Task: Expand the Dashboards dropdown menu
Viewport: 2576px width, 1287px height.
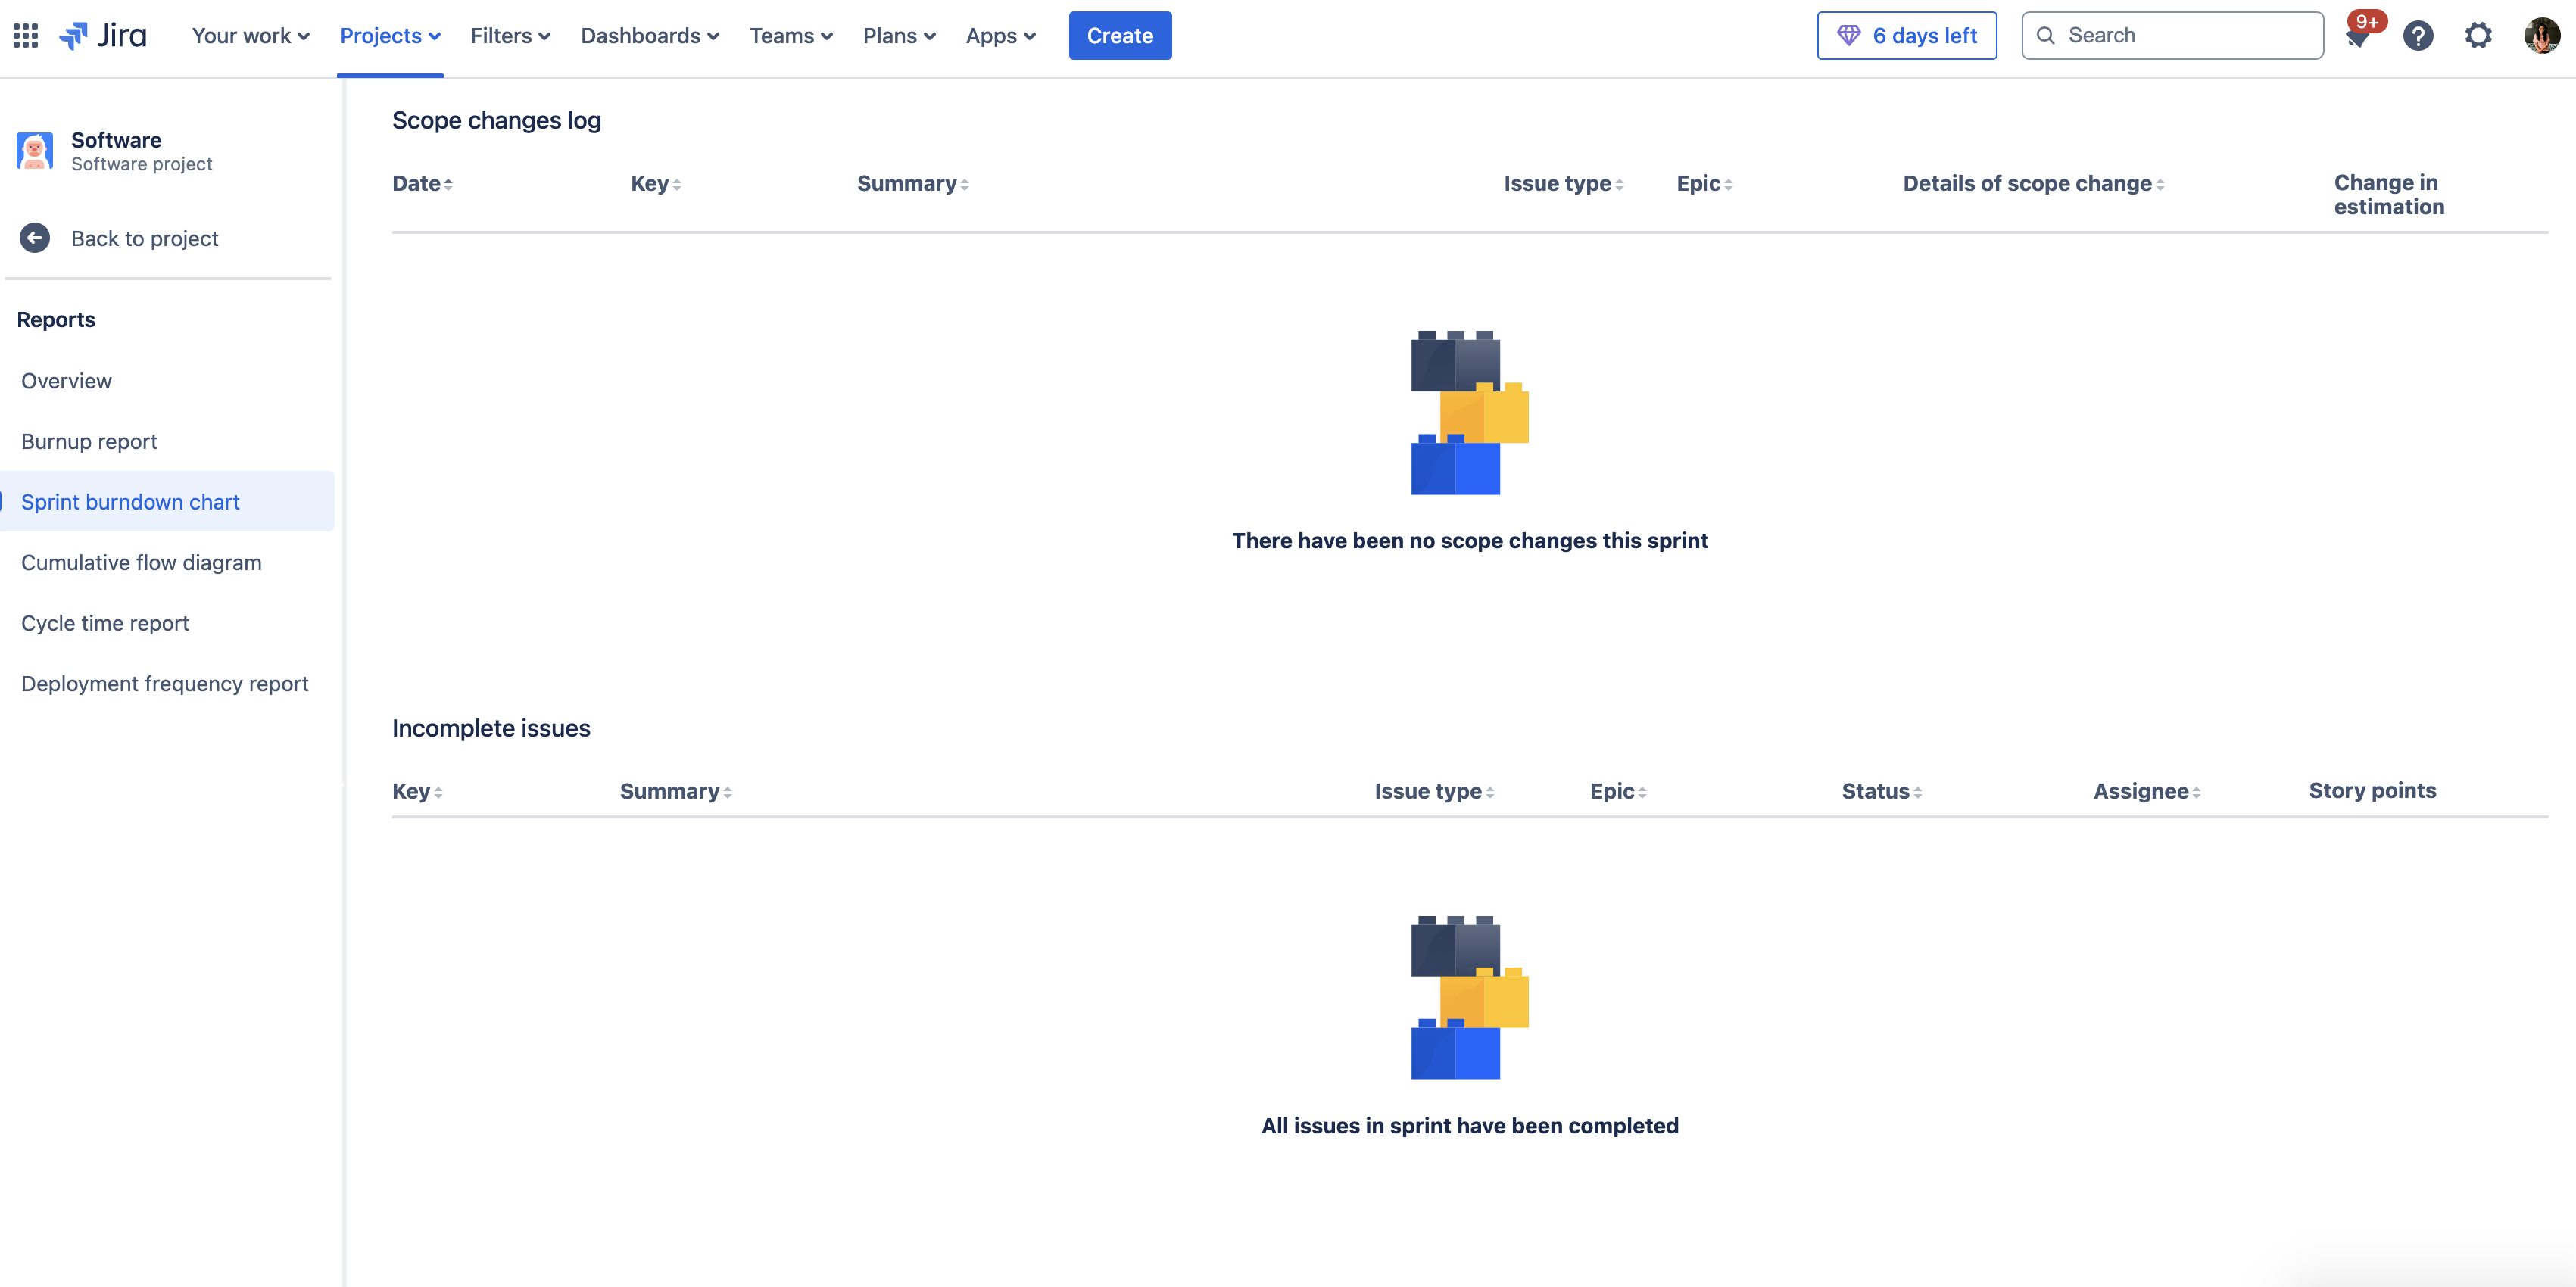Action: click(649, 36)
